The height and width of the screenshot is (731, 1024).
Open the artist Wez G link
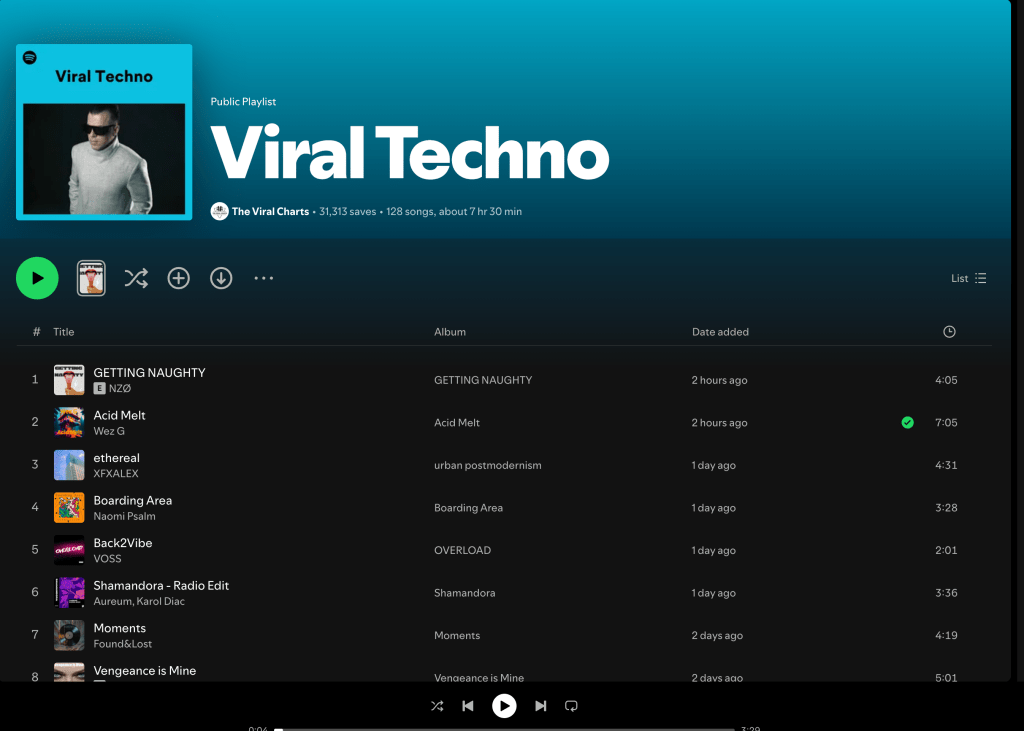[108, 431]
